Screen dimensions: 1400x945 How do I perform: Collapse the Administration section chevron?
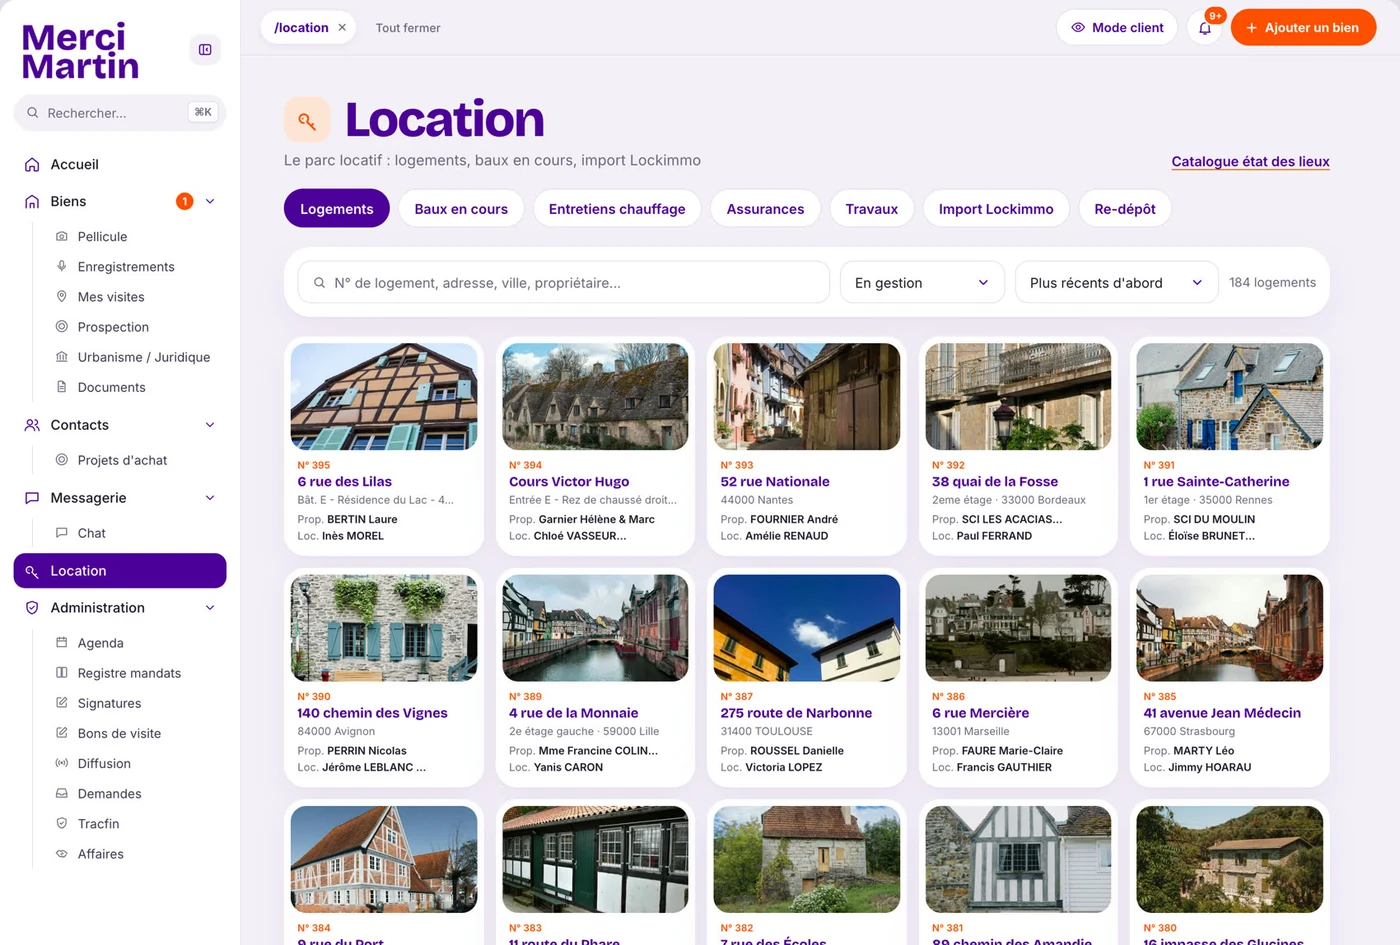[x=210, y=608]
